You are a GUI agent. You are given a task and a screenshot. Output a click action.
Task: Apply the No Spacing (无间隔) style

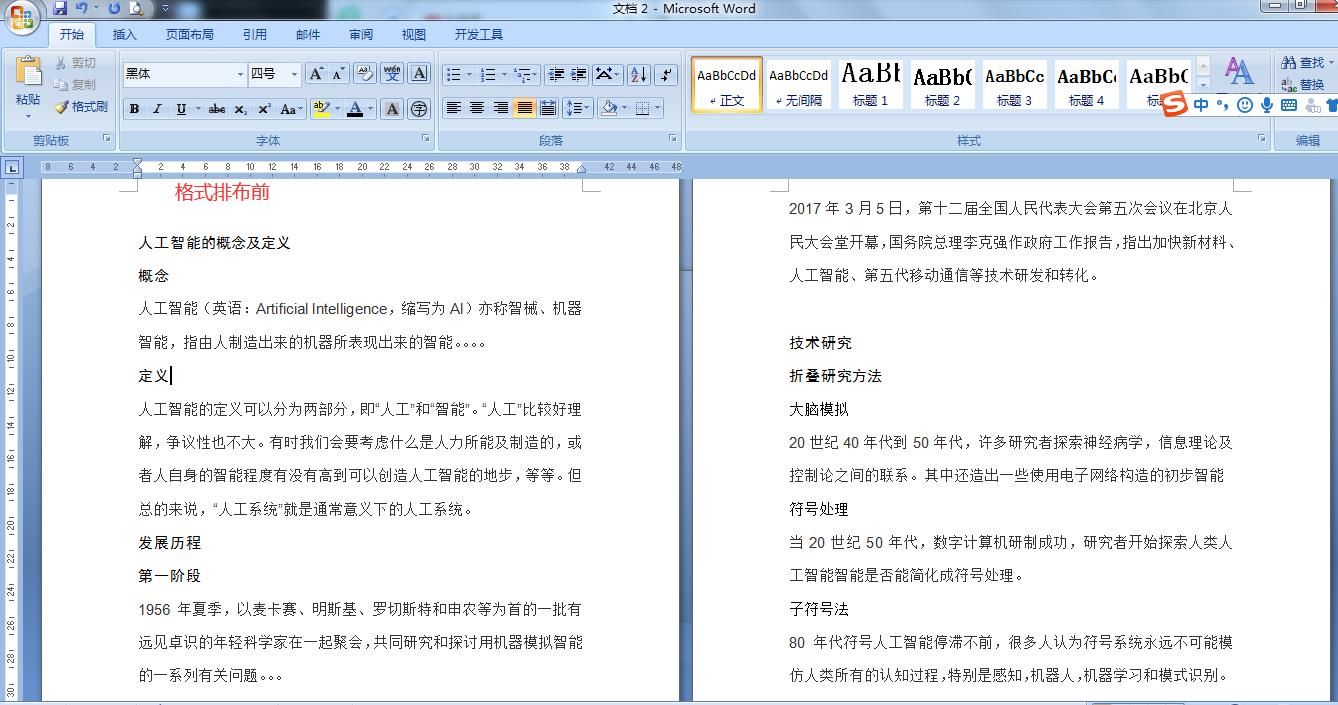click(x=799, y=84)
